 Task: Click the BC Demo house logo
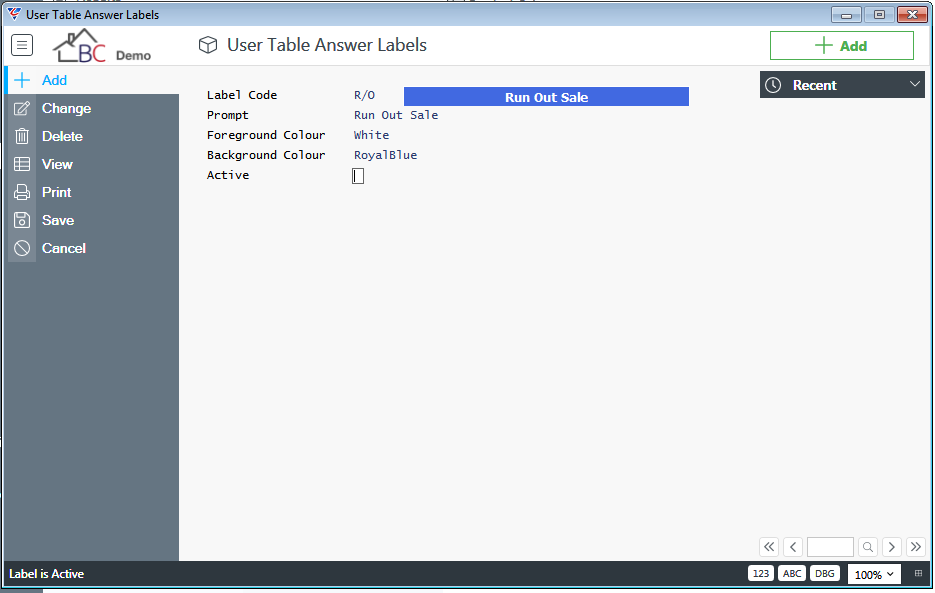pyautogui.click(x=102, y=46)
